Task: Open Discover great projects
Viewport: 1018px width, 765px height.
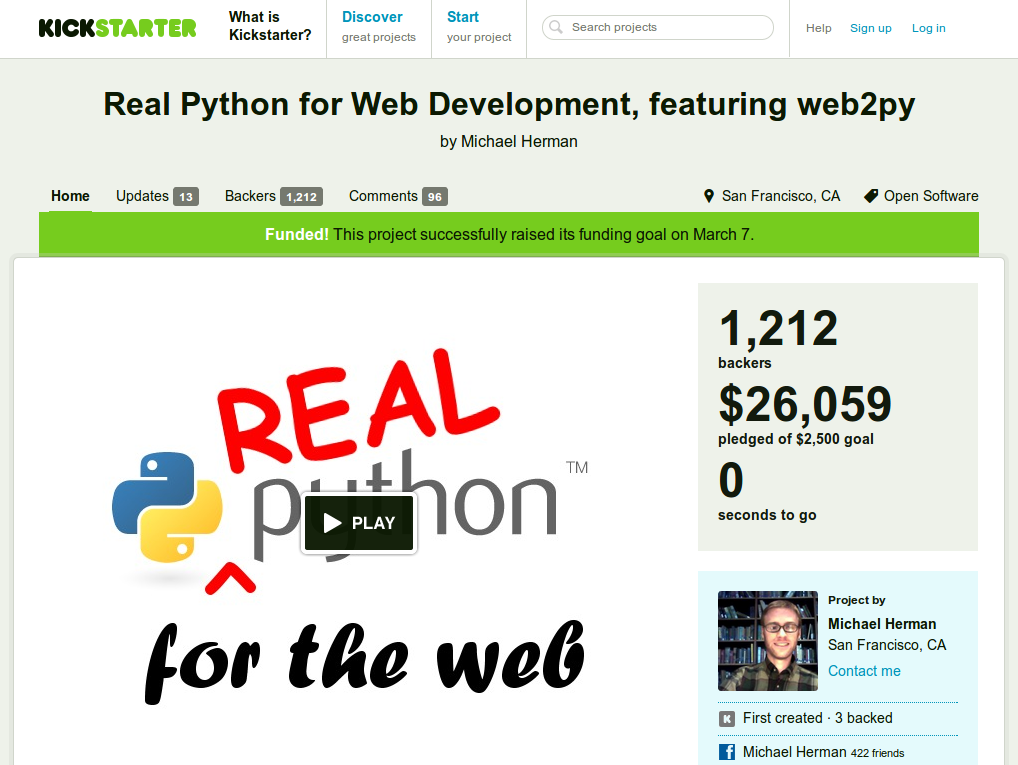Action: coord(379,27)
